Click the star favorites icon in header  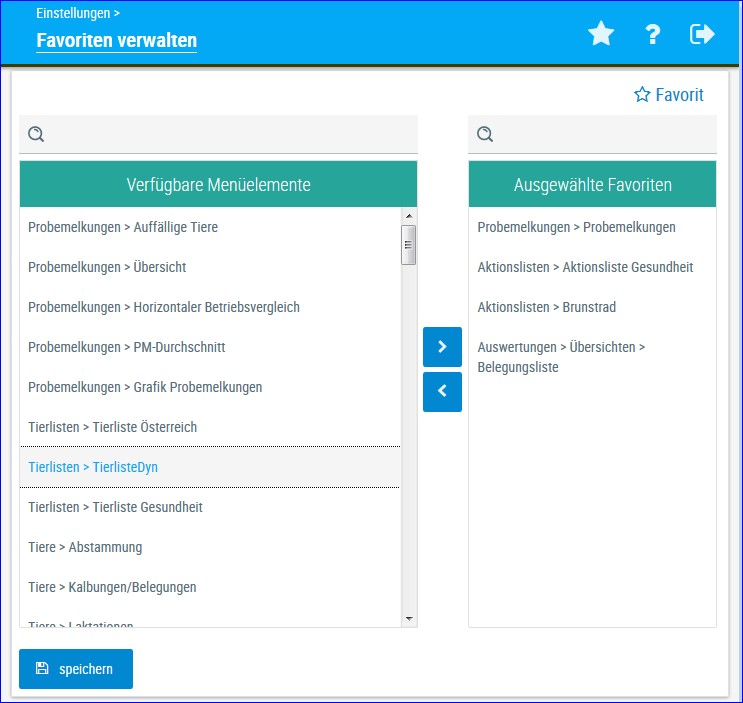(601, 35)
